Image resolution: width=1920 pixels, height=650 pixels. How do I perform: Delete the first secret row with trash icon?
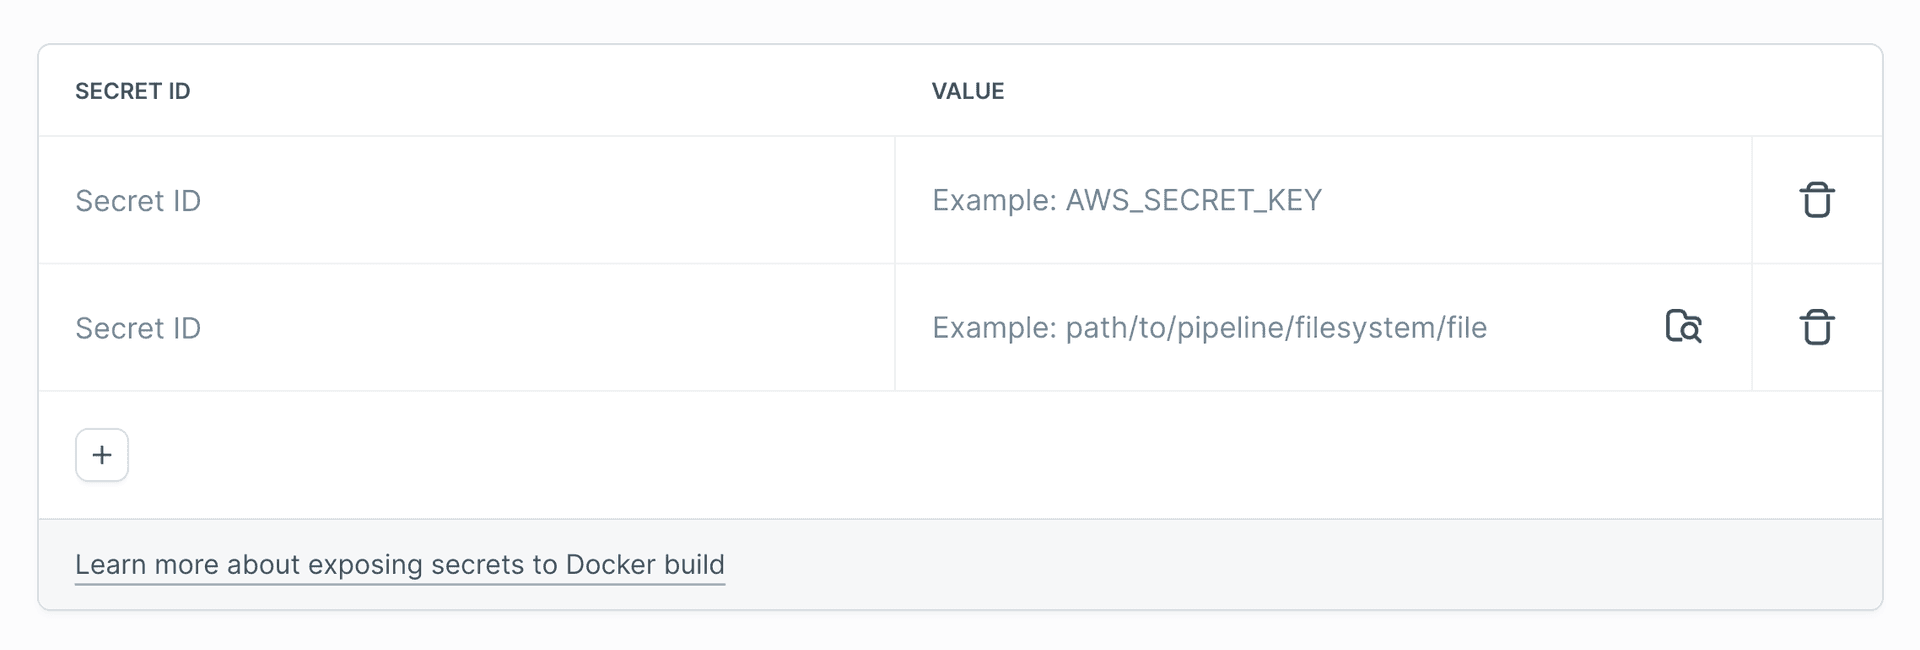coord(1816,200)
